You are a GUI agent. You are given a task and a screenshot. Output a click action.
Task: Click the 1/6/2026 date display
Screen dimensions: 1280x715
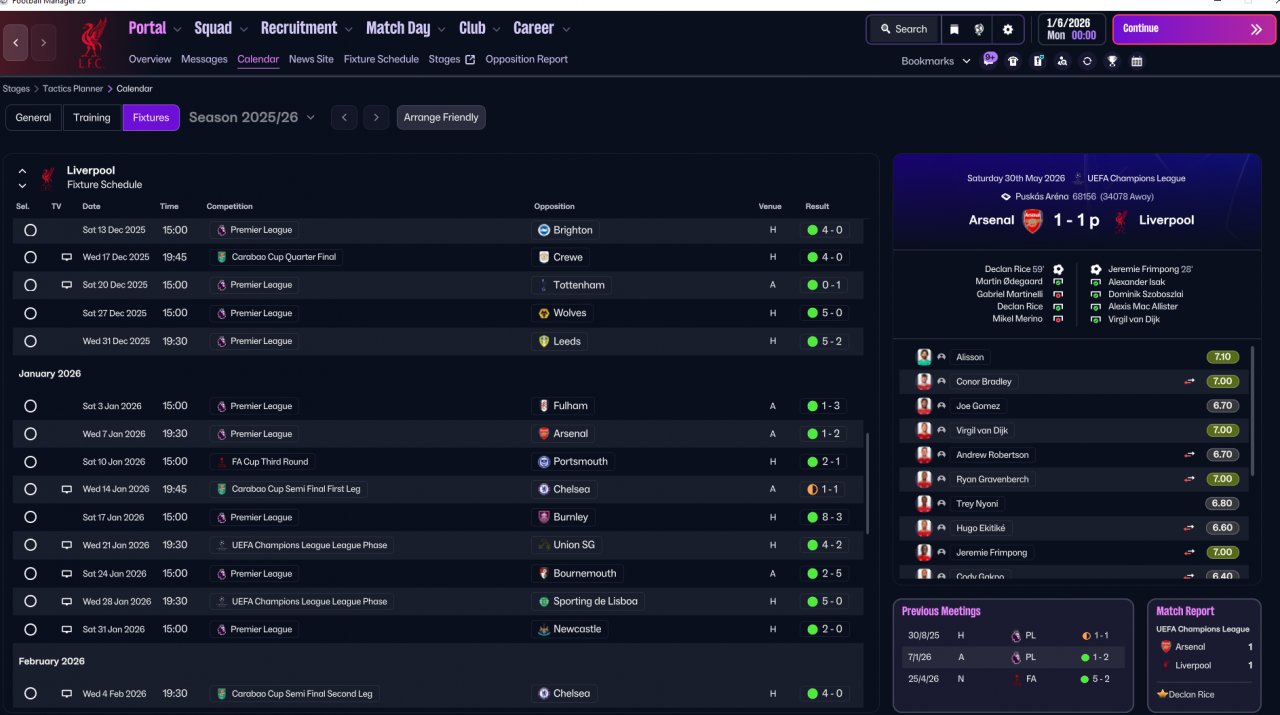tap(1071, 29)
